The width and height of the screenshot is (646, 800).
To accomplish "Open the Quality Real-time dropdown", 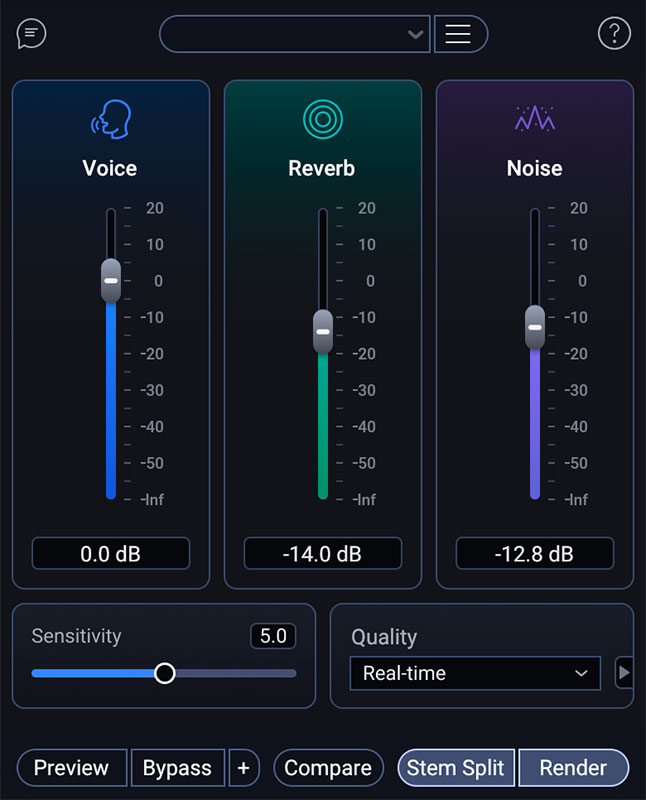I will 475,673.
